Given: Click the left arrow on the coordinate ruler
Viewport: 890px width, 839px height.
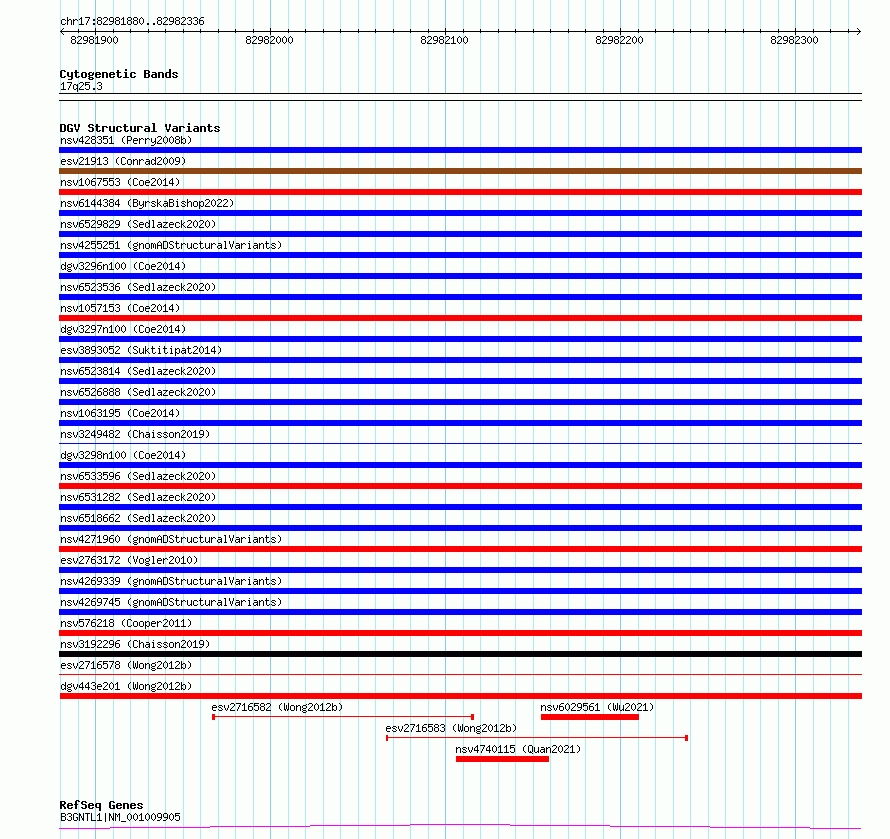Looking at the screenshot, I should point(62,32).
